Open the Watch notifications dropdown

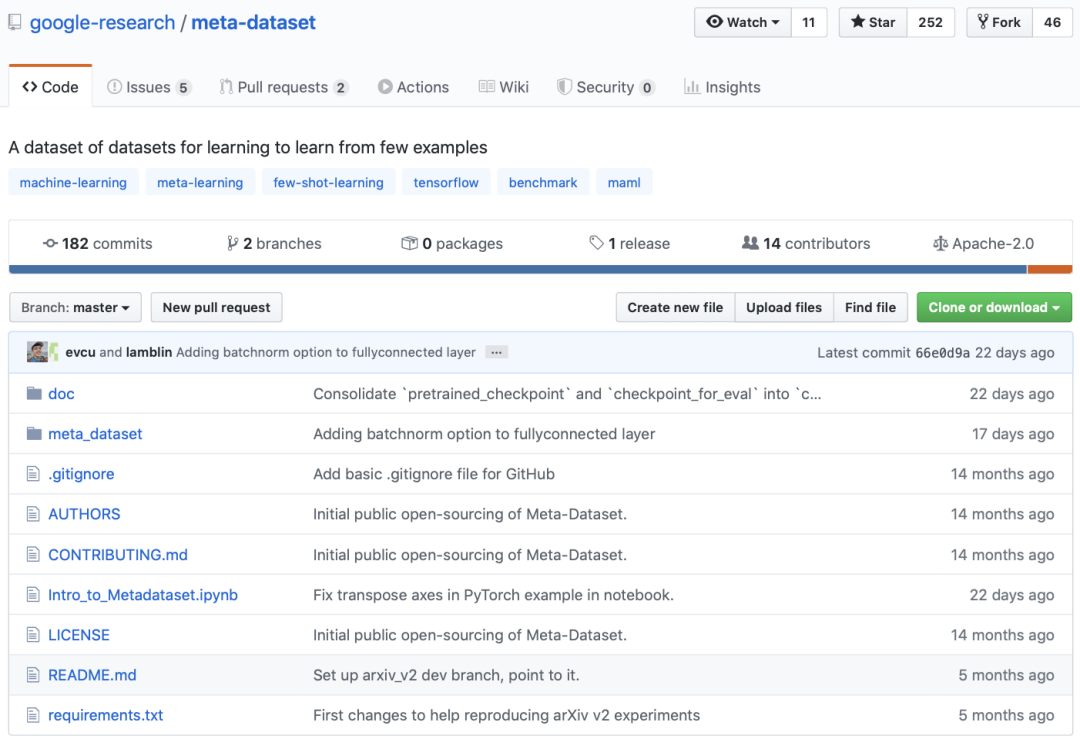click(x=743, y=22)
